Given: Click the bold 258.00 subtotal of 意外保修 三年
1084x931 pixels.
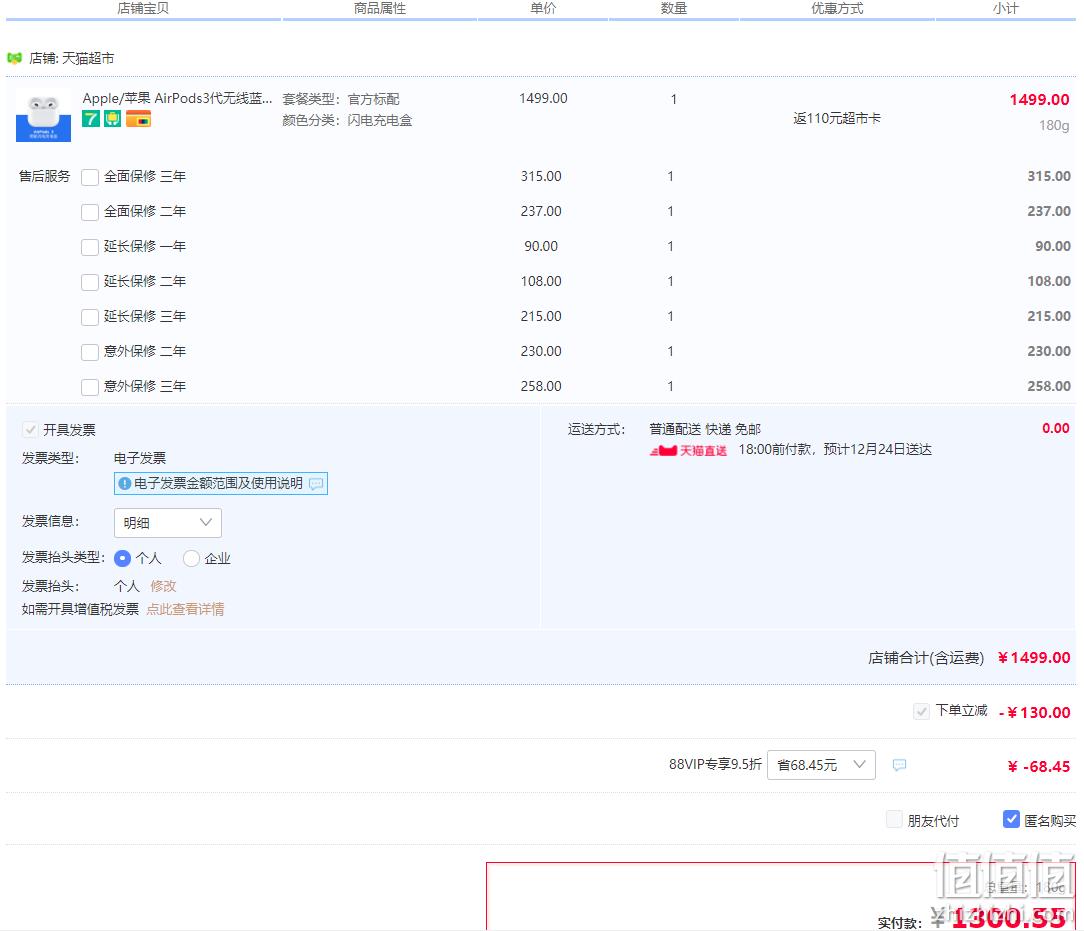Looking at the screenshot, I should [1049, 386].
